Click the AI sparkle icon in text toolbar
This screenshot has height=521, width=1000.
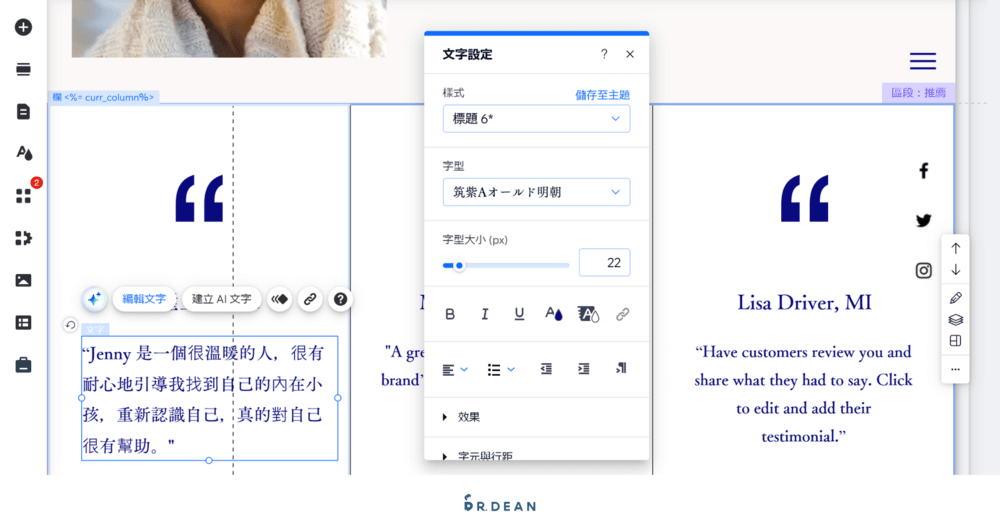click(x=94, y=299)
